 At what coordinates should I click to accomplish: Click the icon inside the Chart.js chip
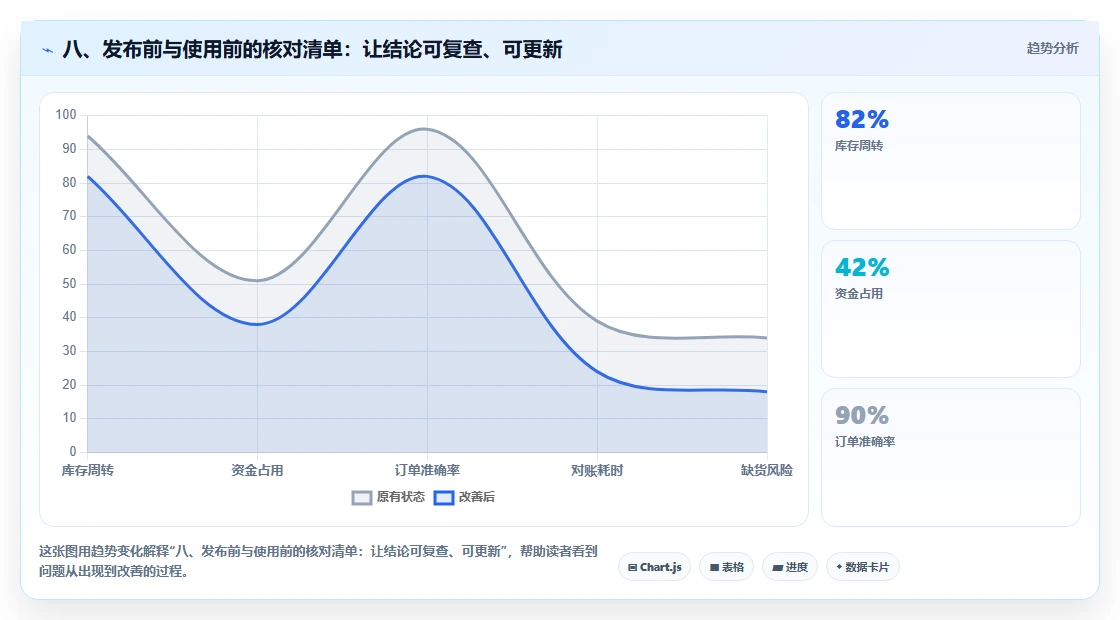click(x=632, y=568)
